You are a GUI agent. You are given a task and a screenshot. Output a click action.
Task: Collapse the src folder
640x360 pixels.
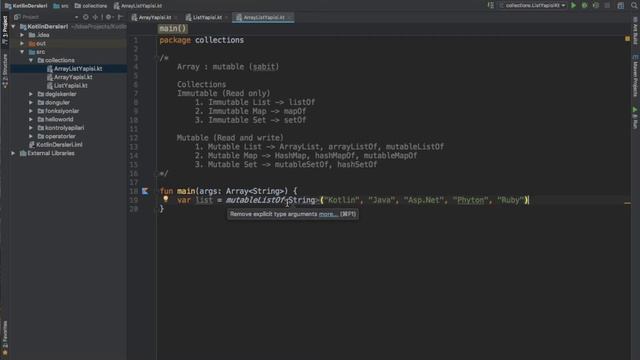[22, 52]
